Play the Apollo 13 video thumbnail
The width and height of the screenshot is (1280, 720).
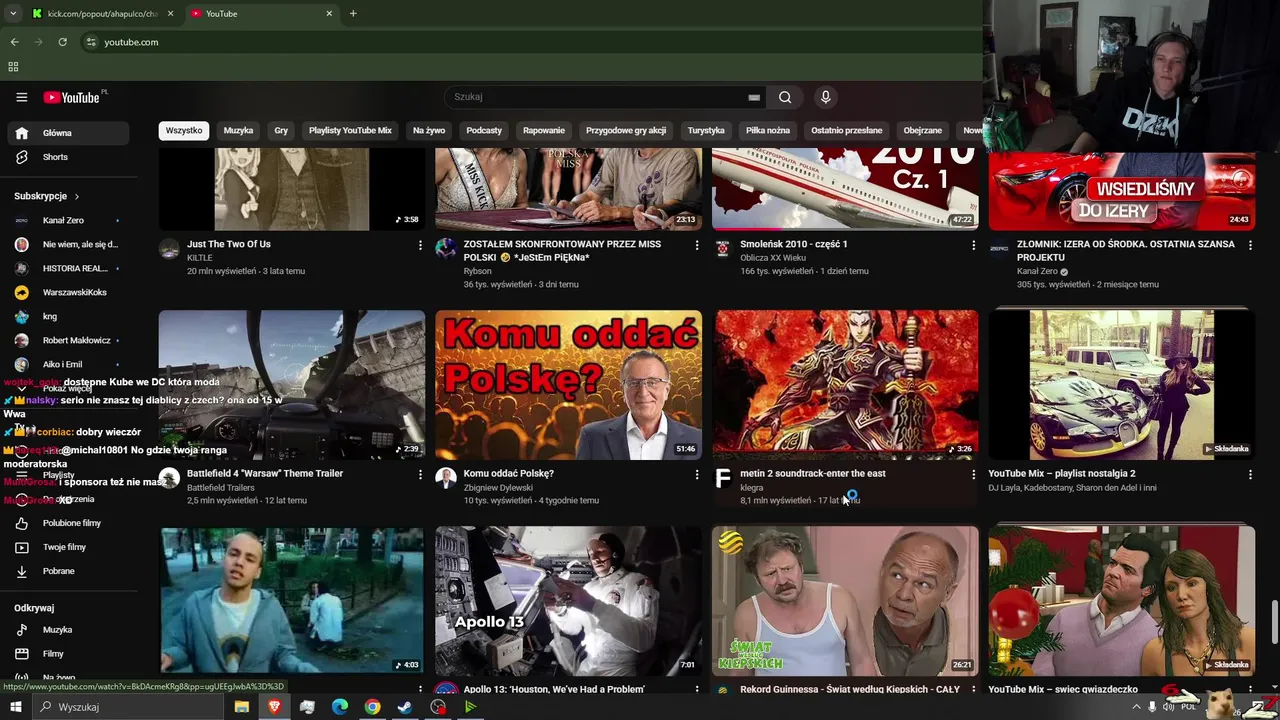click(x=568, y=601)
